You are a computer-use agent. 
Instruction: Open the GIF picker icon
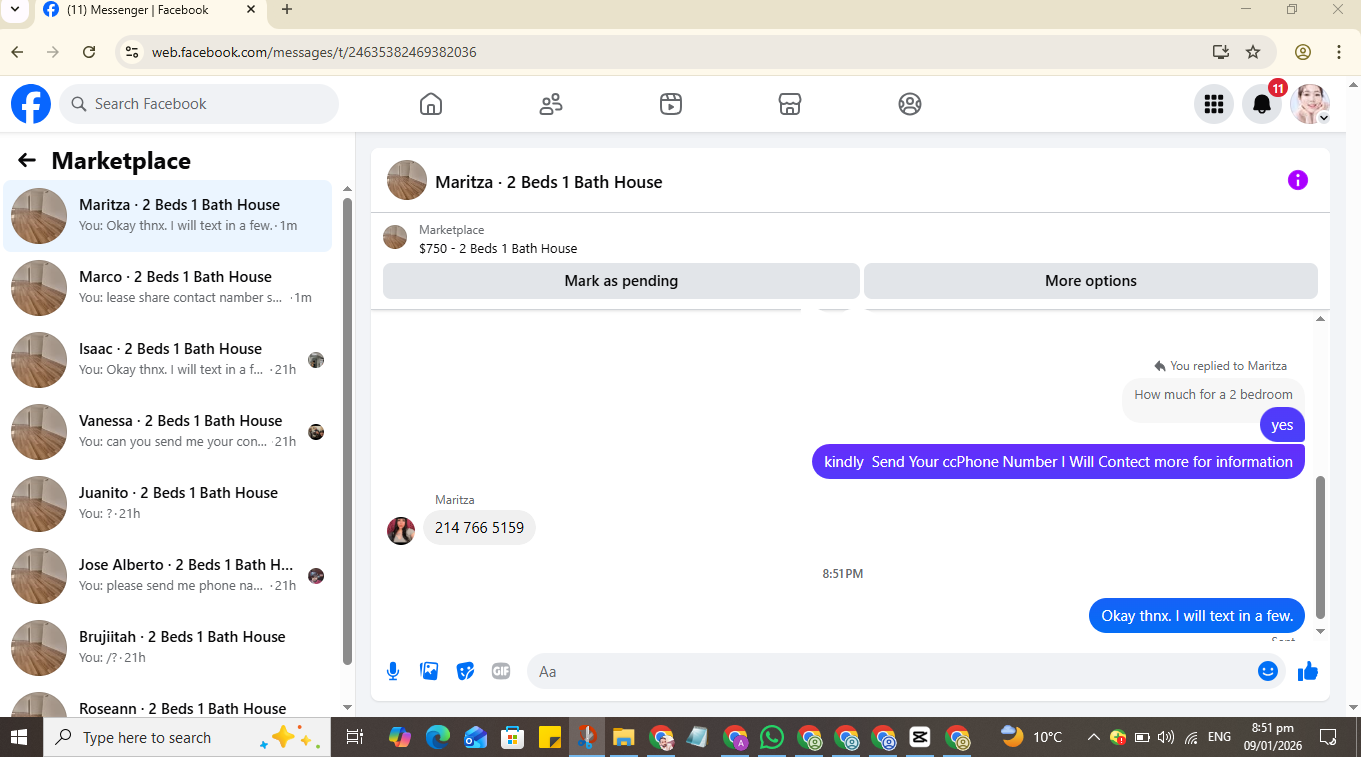[x=501, y=671]
